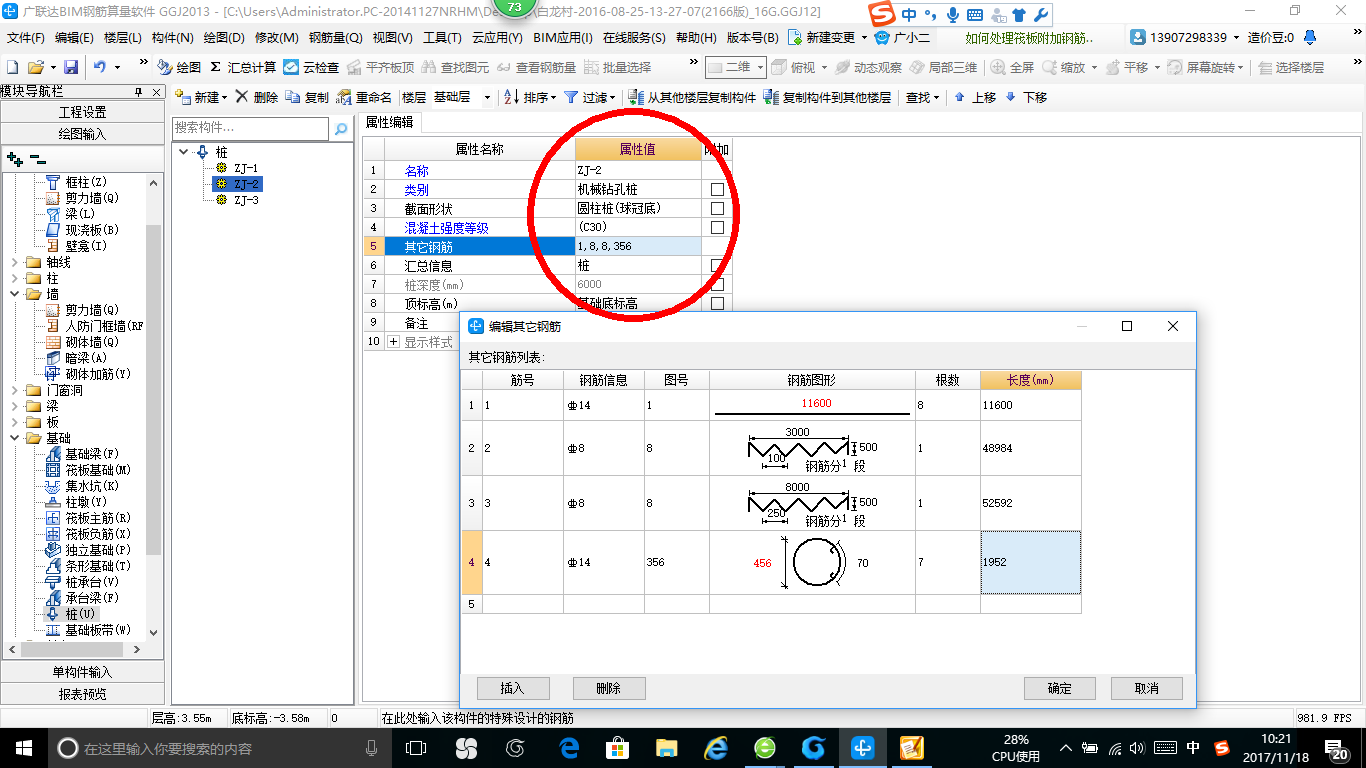Screen dimensions: 1366x768
Task: Click the Undo arrow icon
Action: tap(100, 67)
